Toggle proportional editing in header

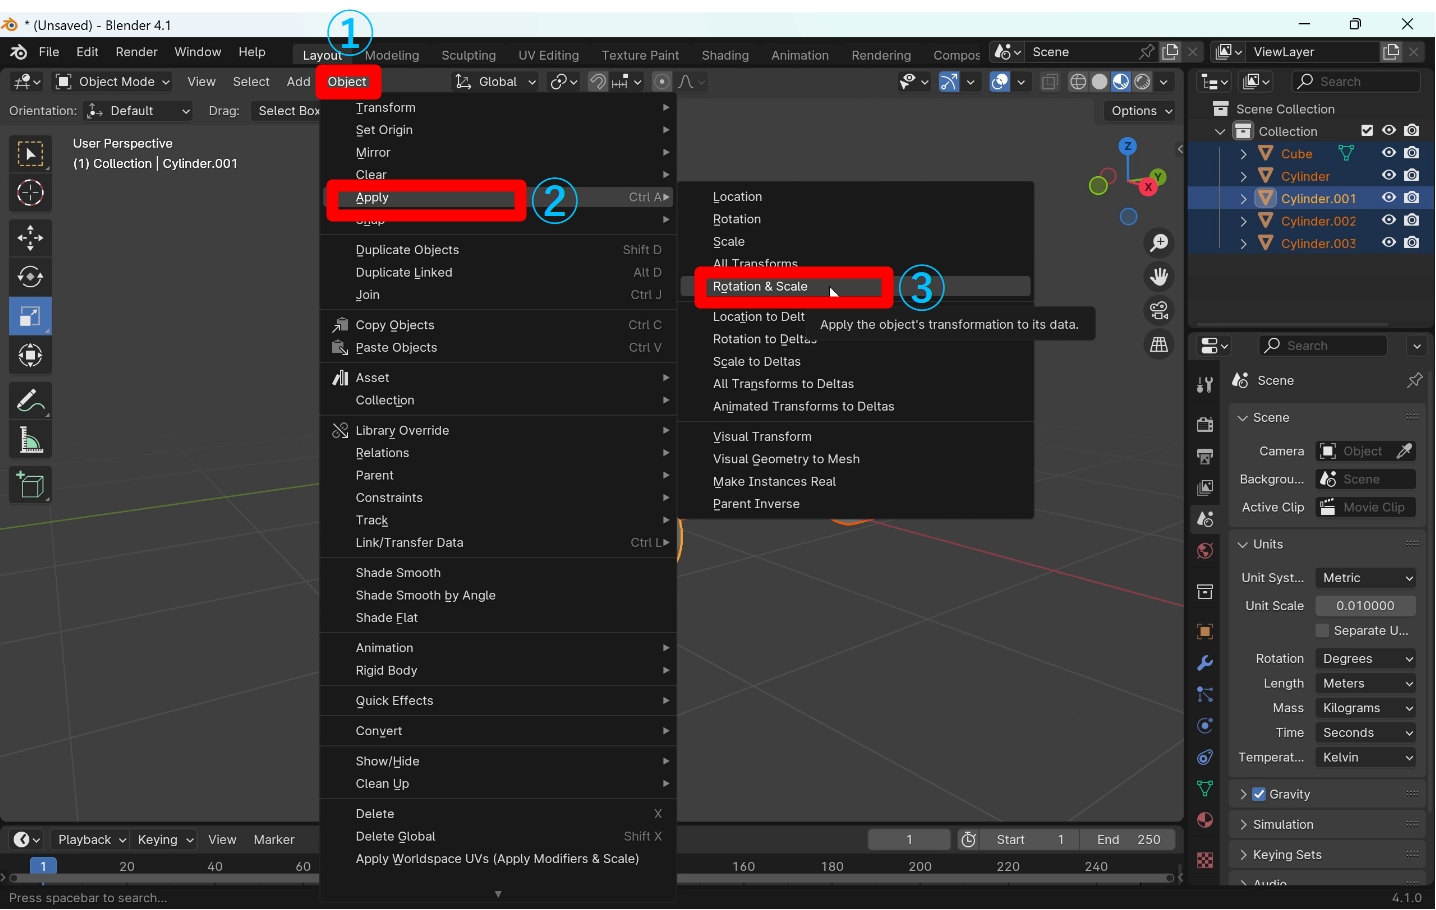pyautogui.click(x=662, y=82)
